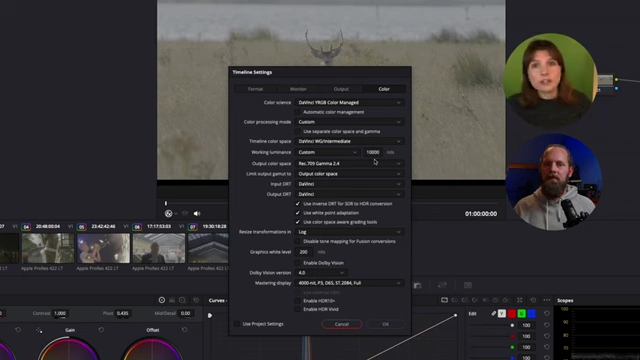Reset the Offset color wheel
640x360 pixels.
[x=184, y=330]
